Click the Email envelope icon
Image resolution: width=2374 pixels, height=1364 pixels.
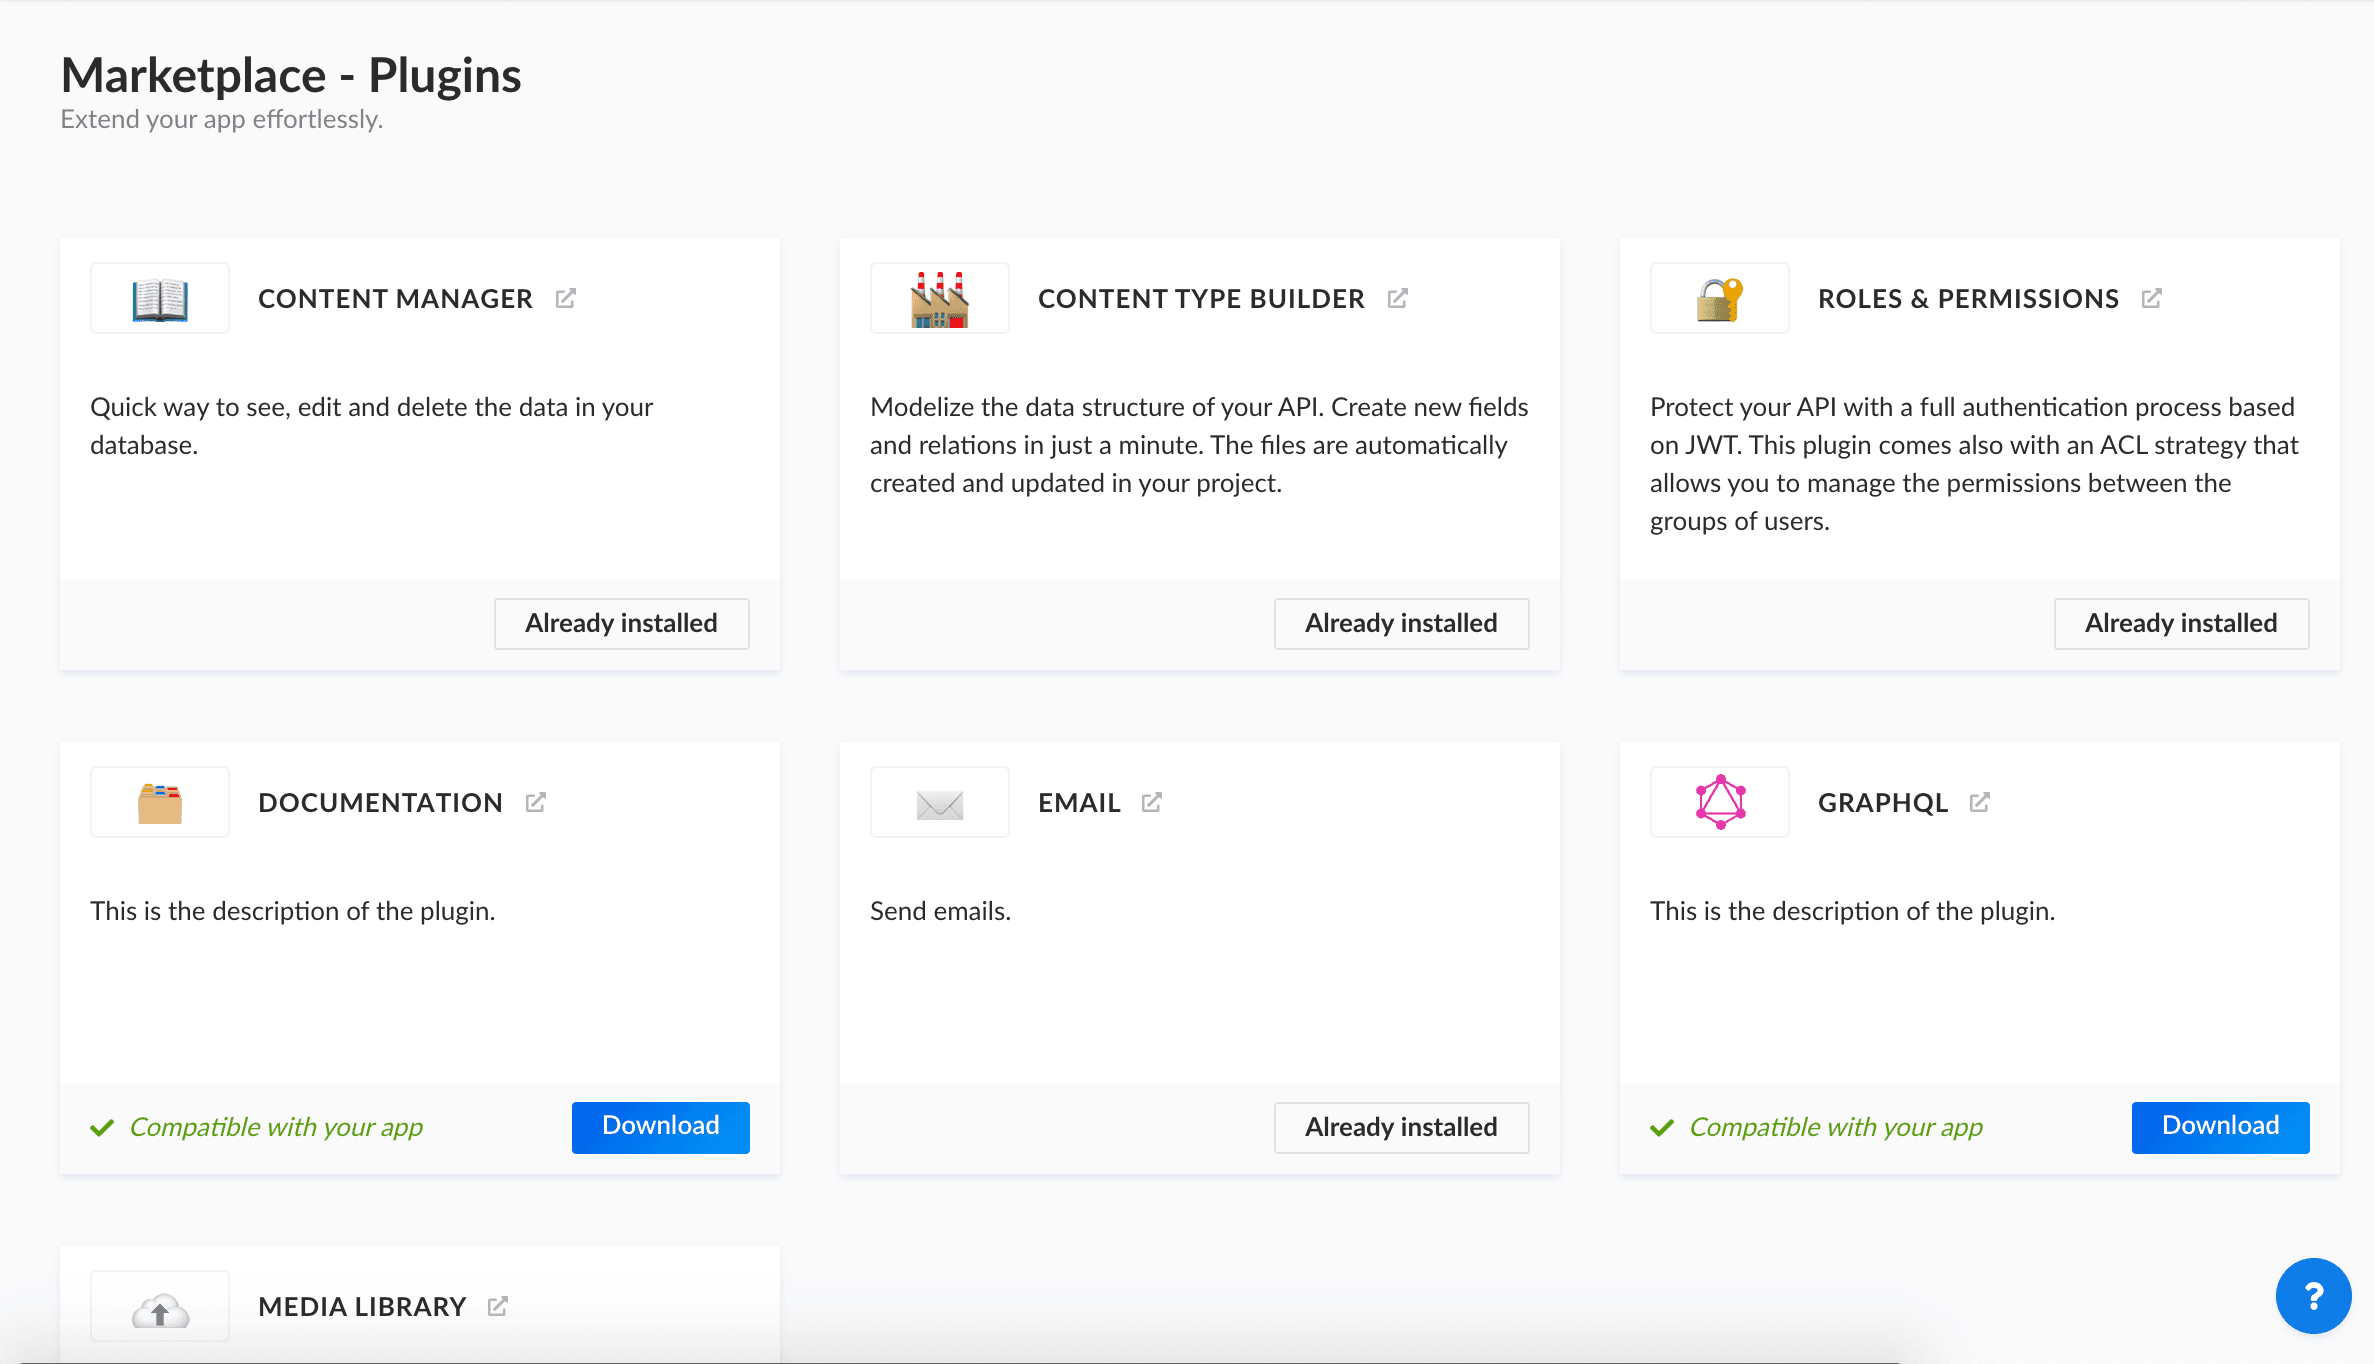[x=939, y=804]
